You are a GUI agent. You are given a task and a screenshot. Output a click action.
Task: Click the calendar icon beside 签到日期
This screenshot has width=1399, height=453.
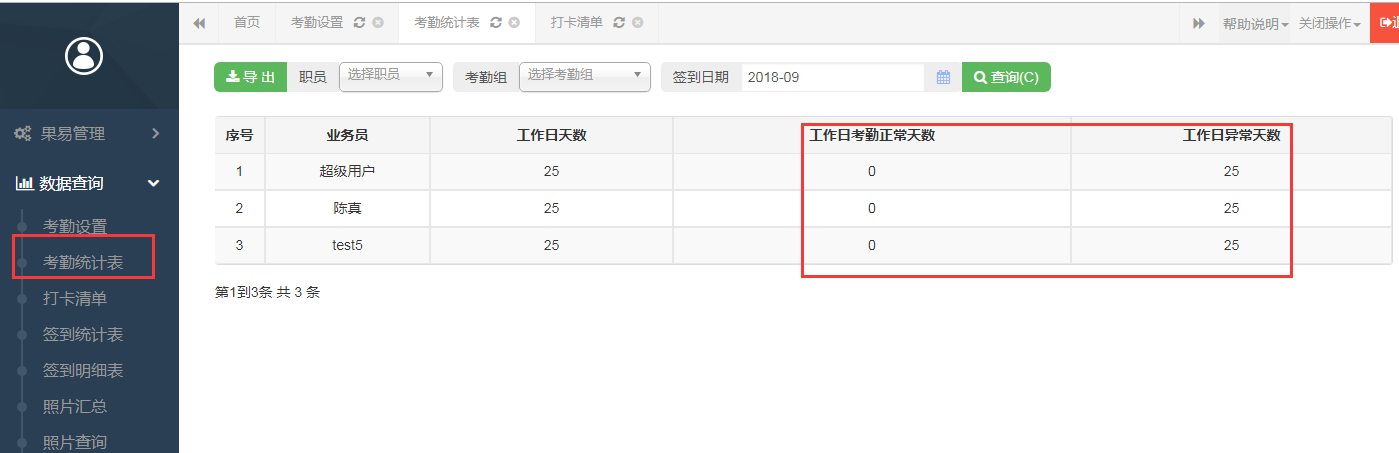coord(943,77)
